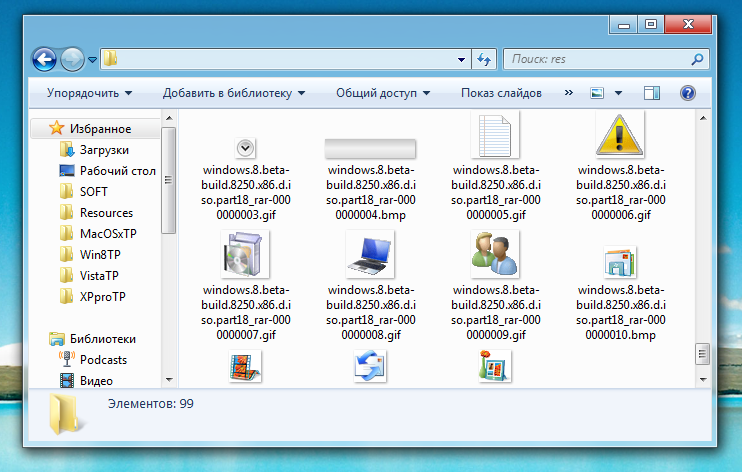742x472 pixels.
Task: Select the movie maker filmstrip thumbnail
Action: pos(245,366)
